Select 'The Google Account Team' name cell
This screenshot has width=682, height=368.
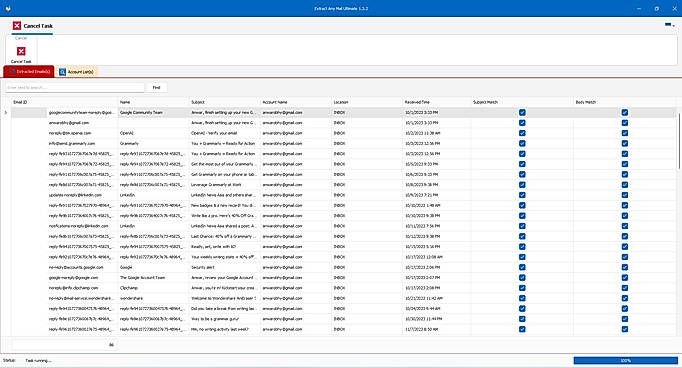[154, 278]
